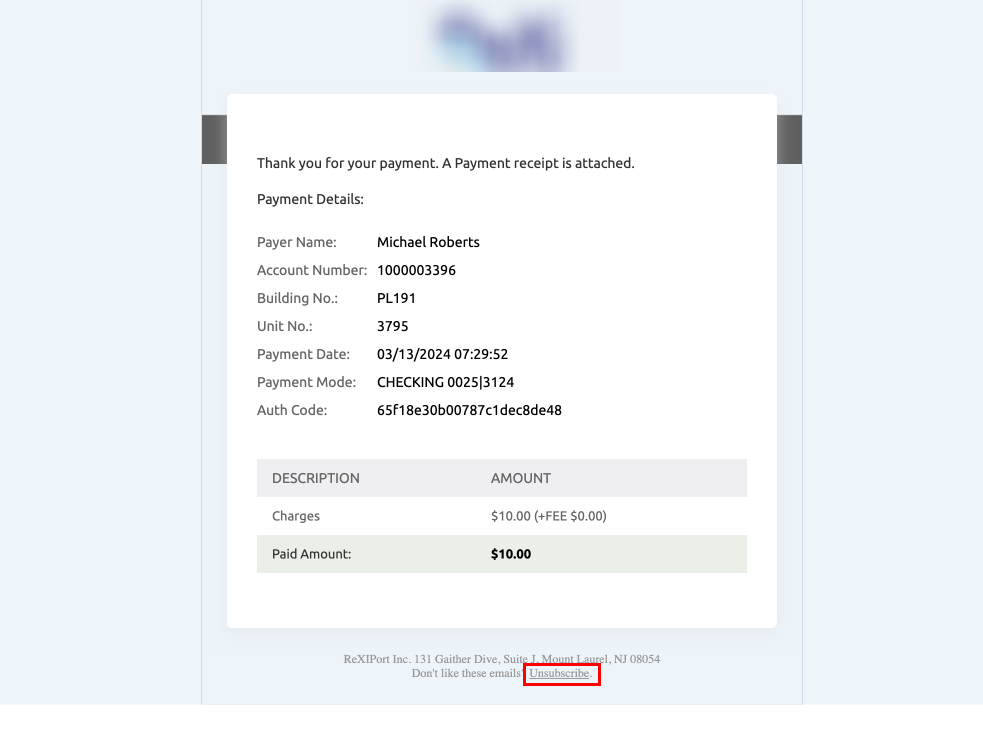
Task: Click the ReXIPort Inc. address line
Action: pyautogui.click(x=501, y=659)
